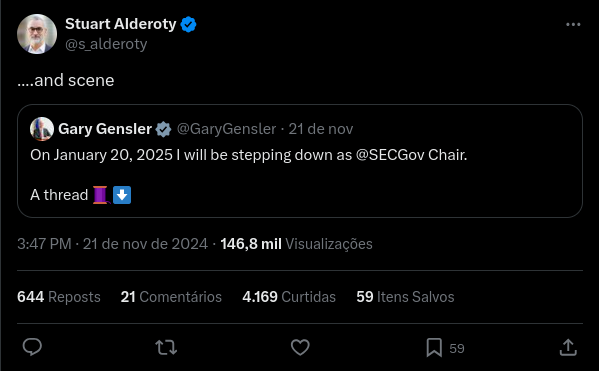Open the three-dot more options menu
This screenshot has height=371, width=599.
573,24
